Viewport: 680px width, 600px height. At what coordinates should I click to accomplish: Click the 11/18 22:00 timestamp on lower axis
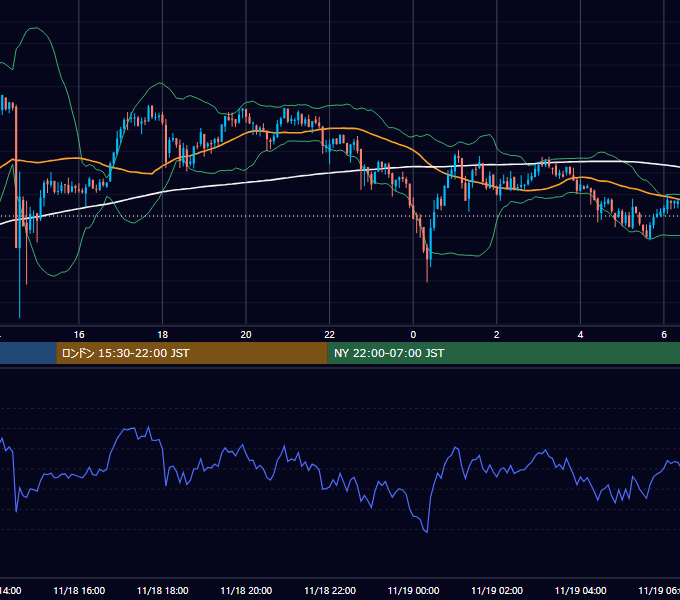coord(330,591)
